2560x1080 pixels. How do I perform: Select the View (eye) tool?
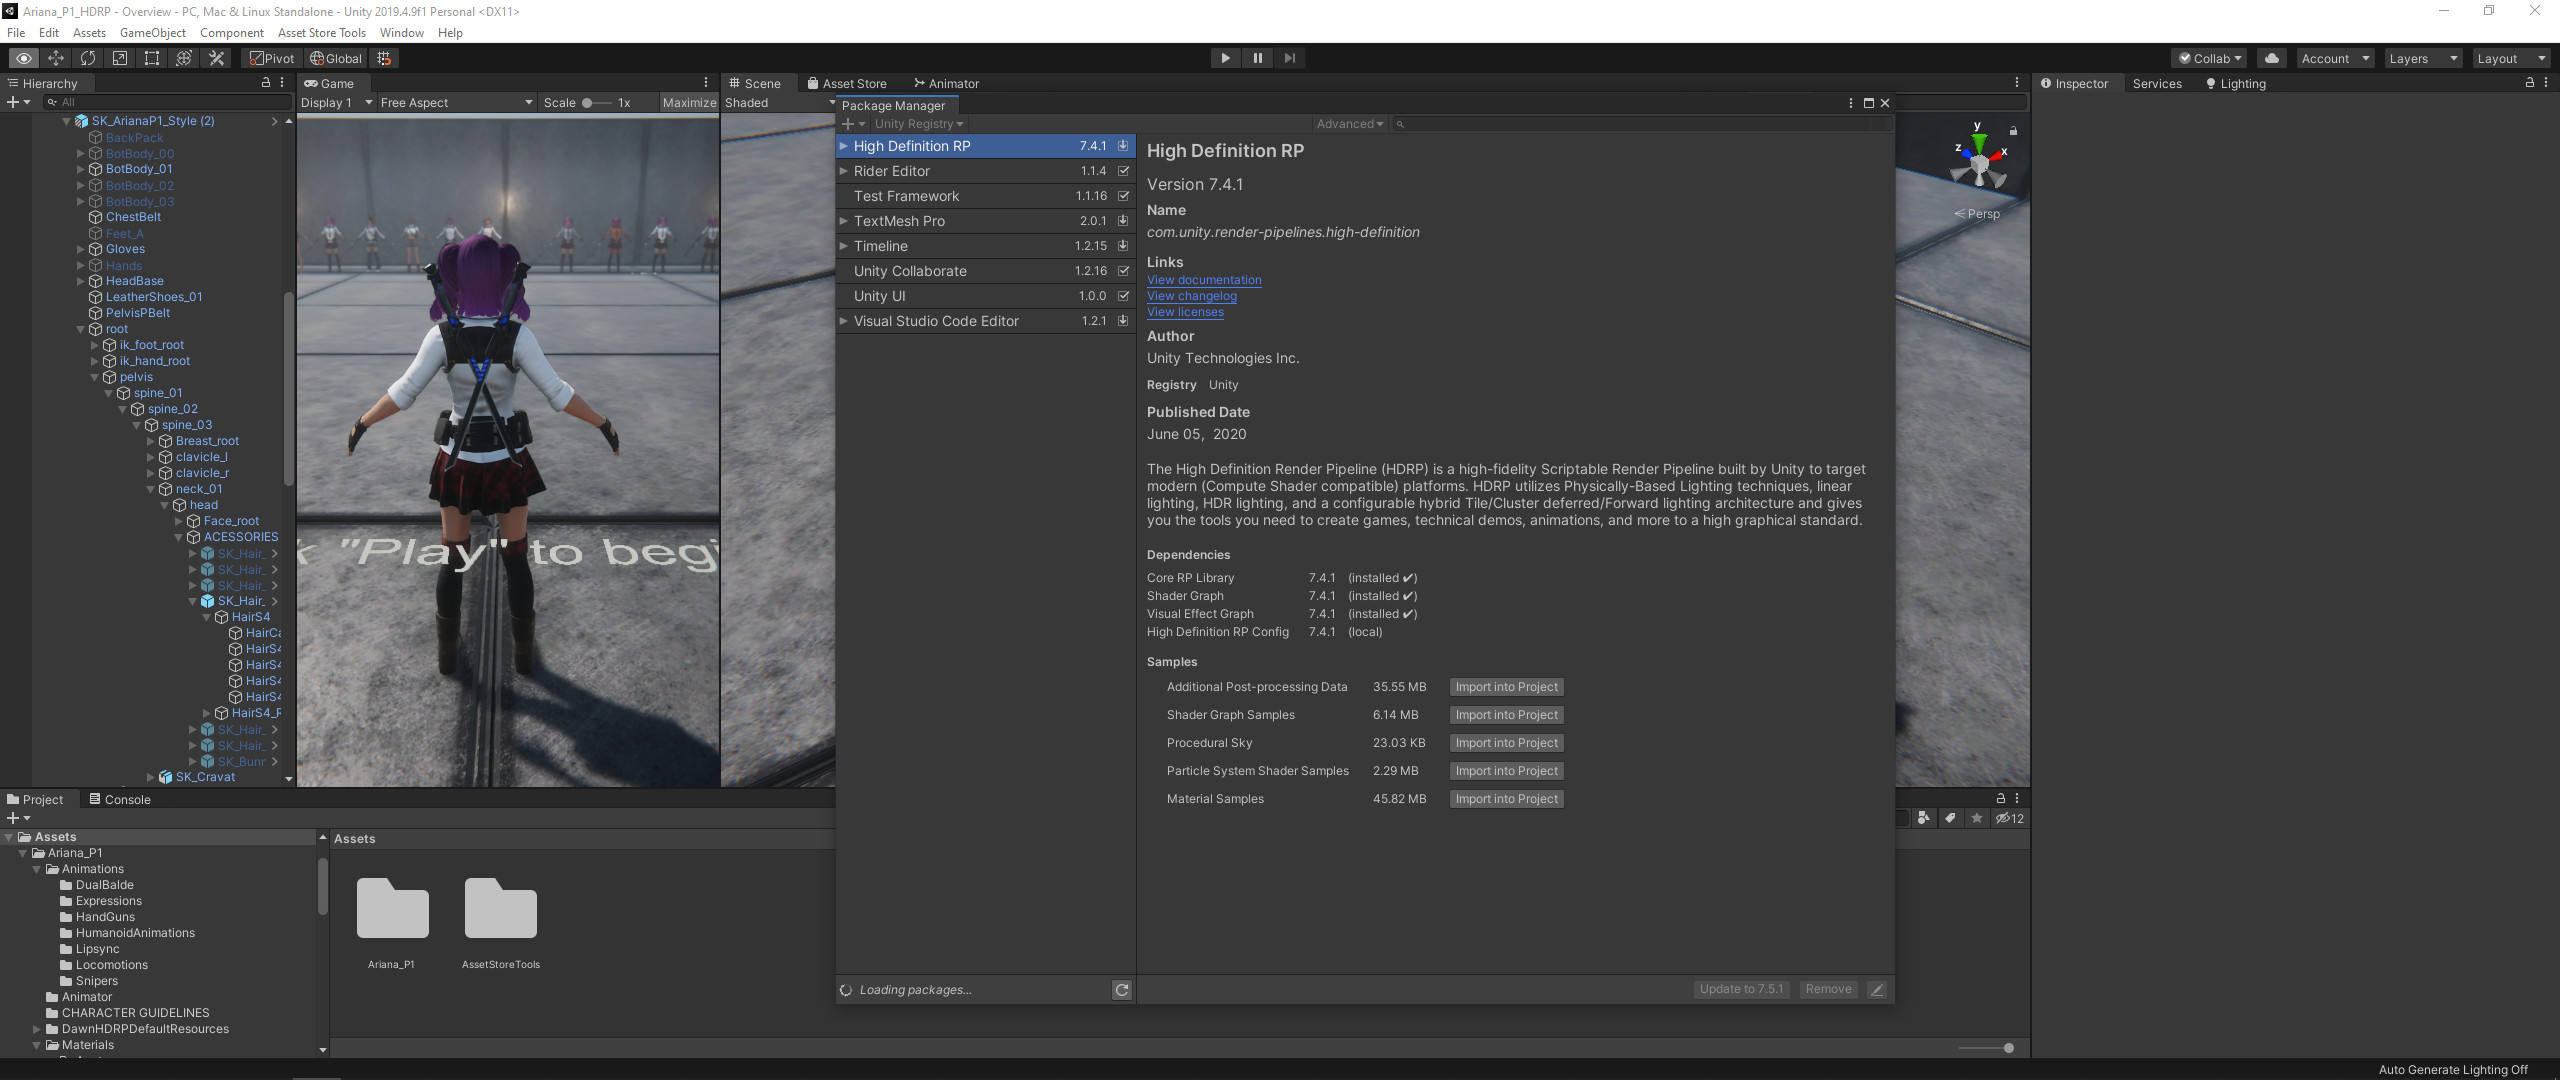coord(24,58)
